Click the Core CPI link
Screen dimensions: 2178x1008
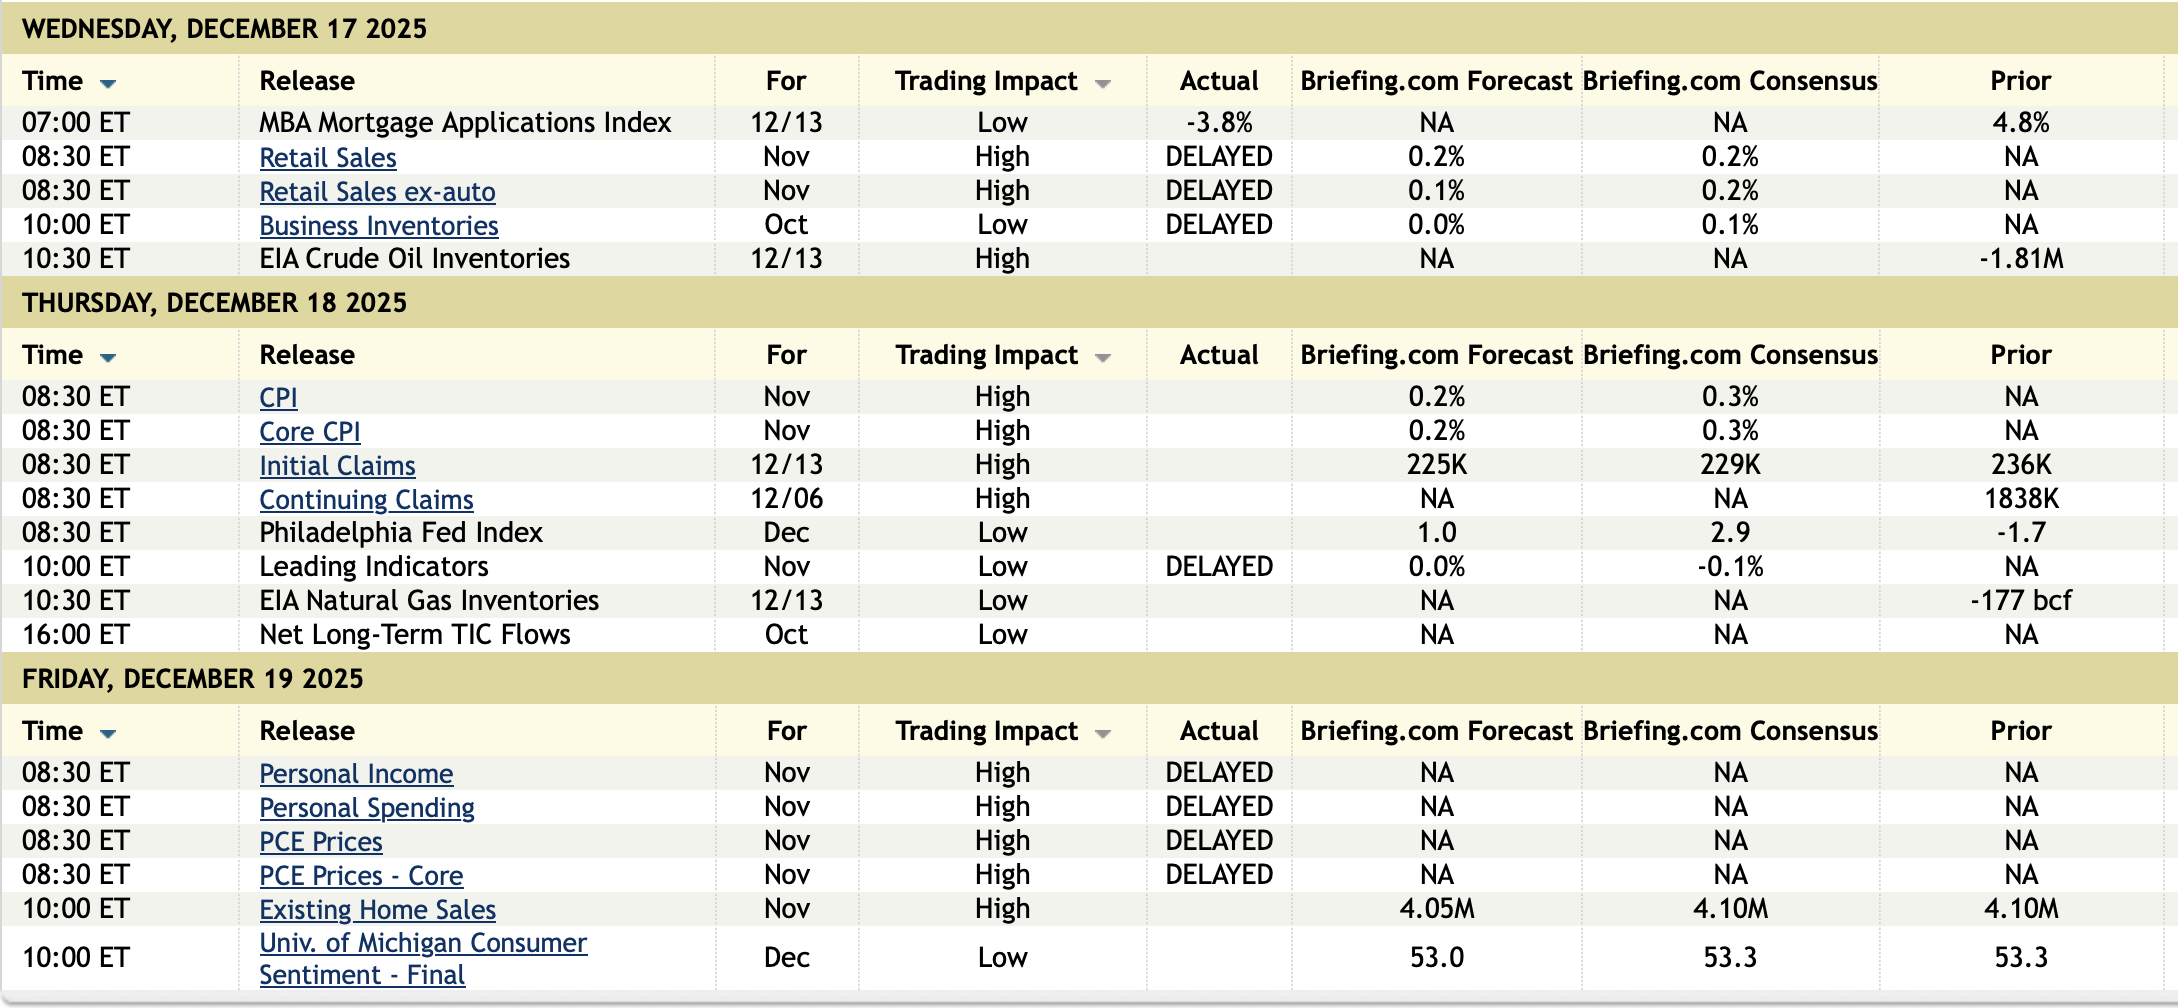tap(309, 432)
